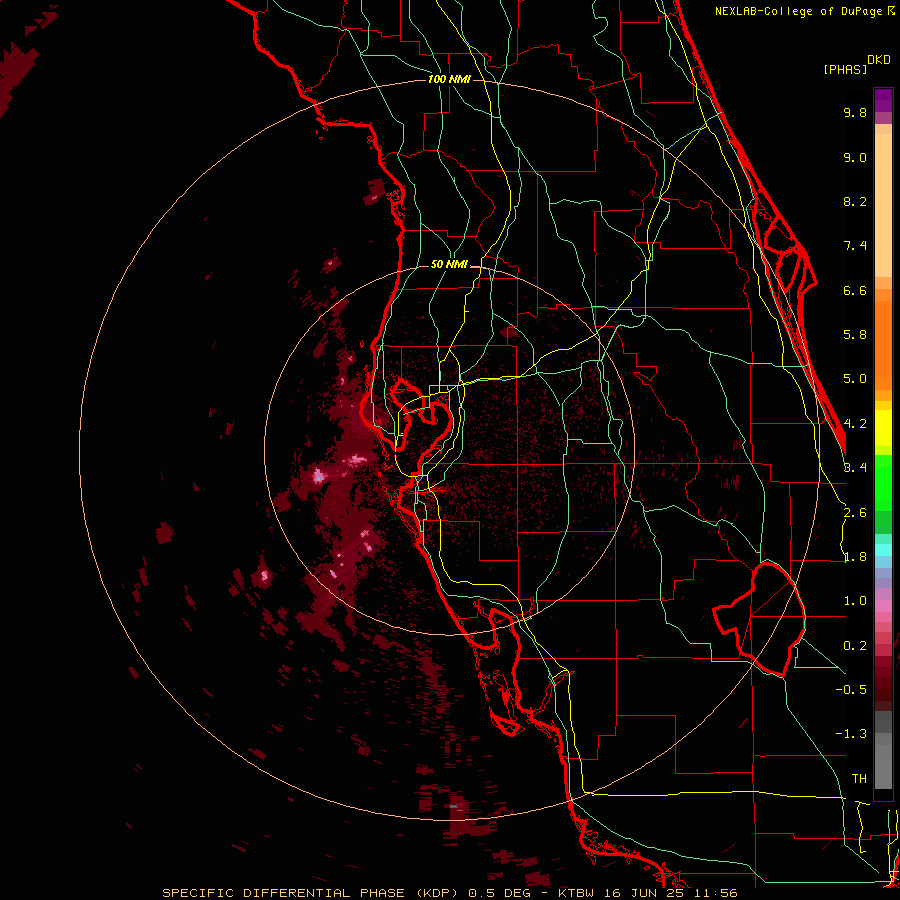Screen dimensions: 900x900
Task: Select the 5.0 value on color scale
Action: coord(855,379)
